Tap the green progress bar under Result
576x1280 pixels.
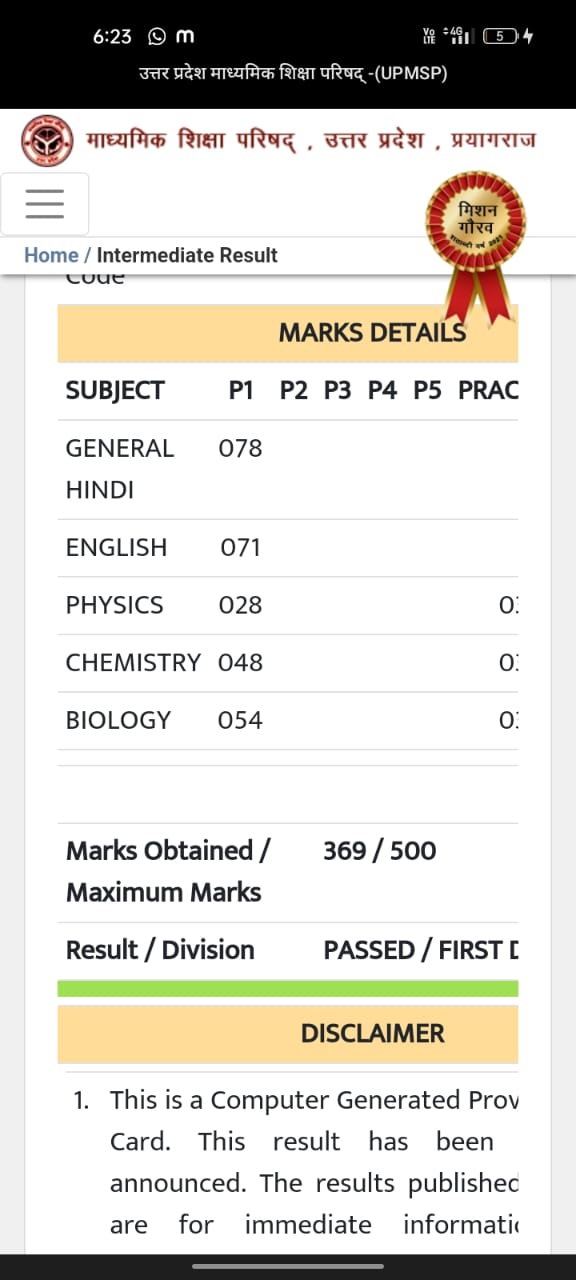click(288, 989)
